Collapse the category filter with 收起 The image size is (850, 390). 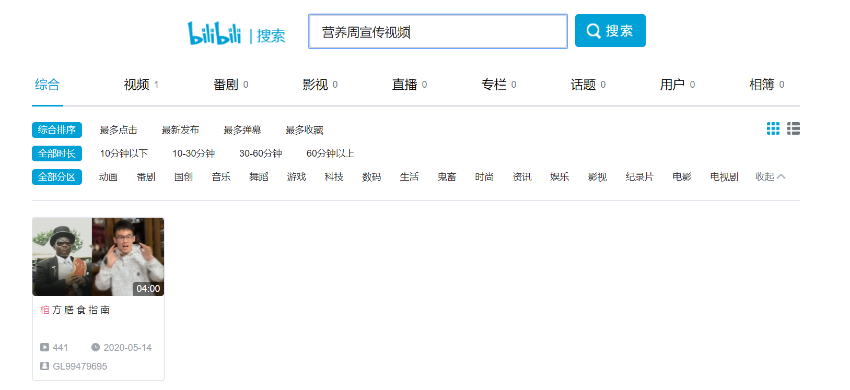(x=770, y=177)
